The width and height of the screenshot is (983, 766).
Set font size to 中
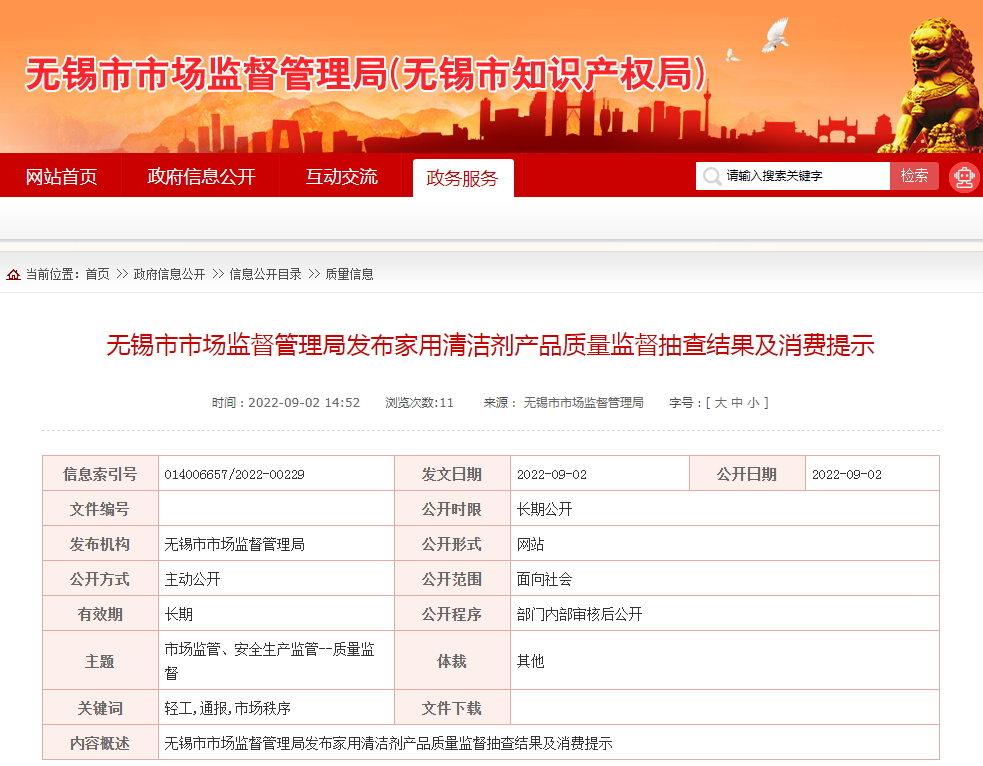click(x=737, y=403)
